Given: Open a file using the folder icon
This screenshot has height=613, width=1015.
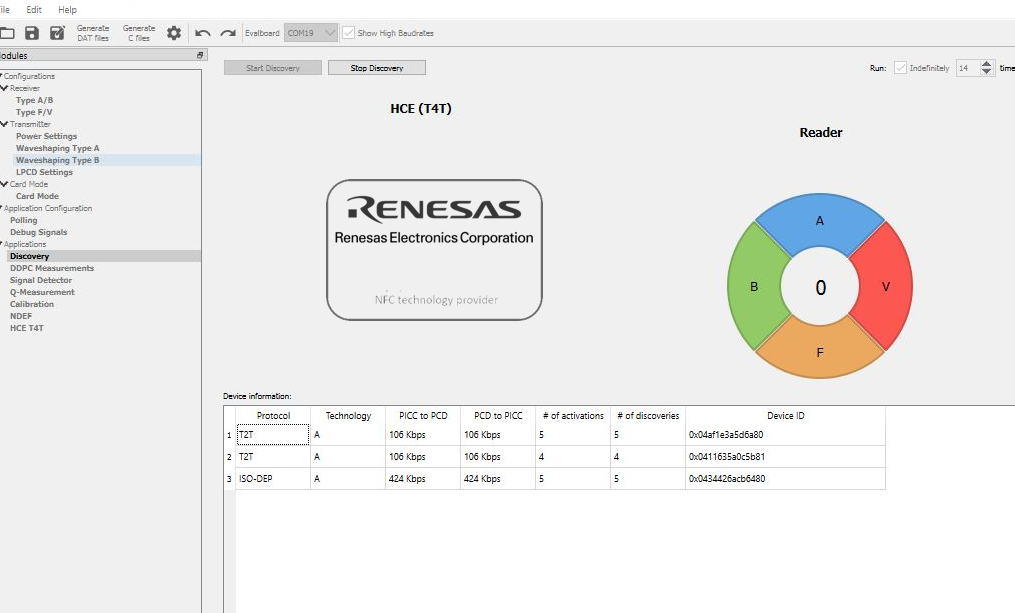Looking at the screenshot, I should click(x=8, y=32).
